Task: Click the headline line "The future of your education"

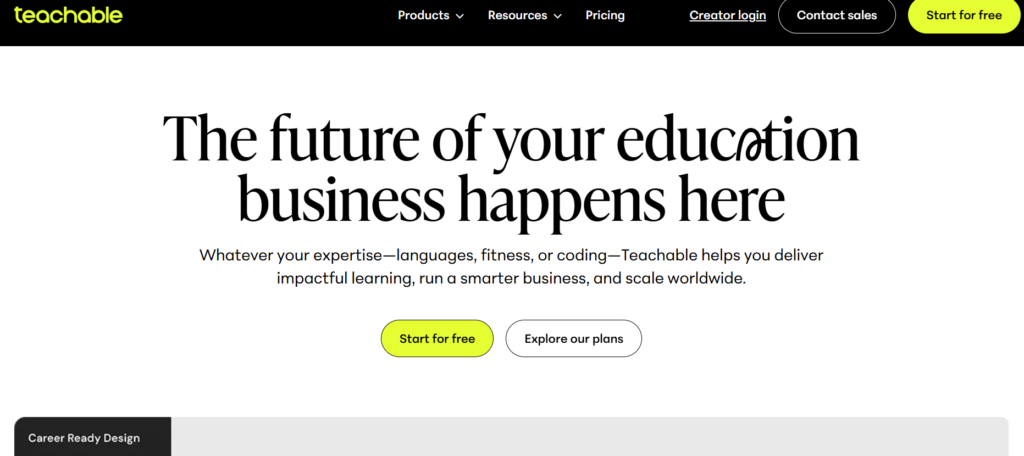Action: 510,140
